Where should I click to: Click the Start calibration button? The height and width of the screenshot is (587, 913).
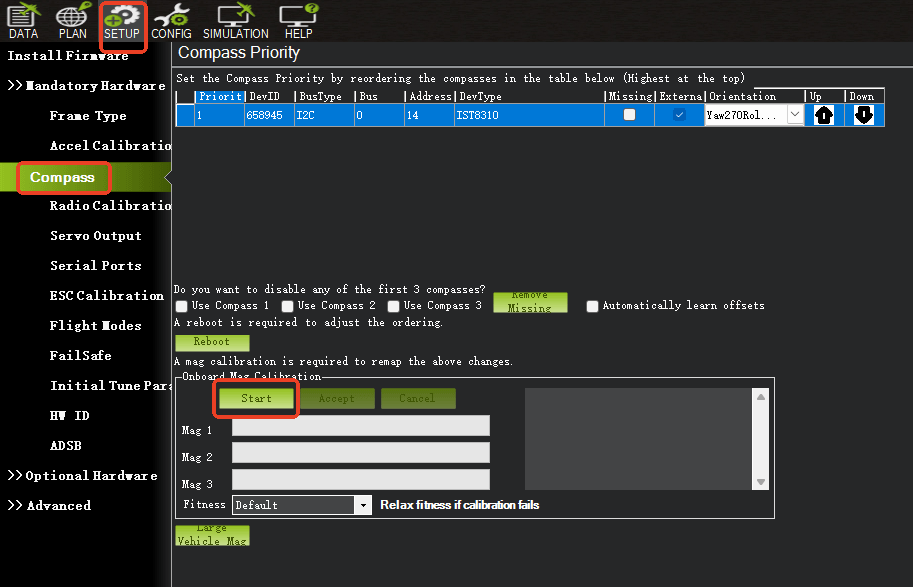(x=257, y=398)
